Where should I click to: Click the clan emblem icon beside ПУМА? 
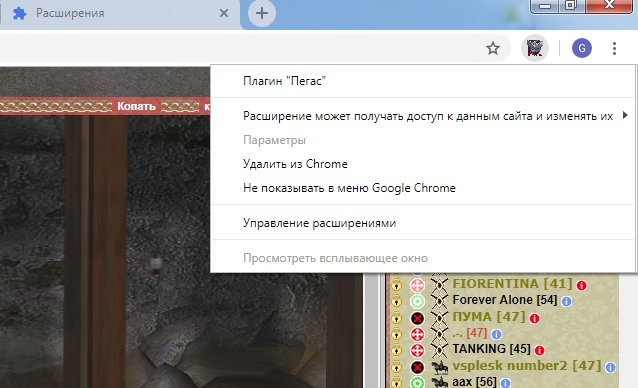click(439, 318)
